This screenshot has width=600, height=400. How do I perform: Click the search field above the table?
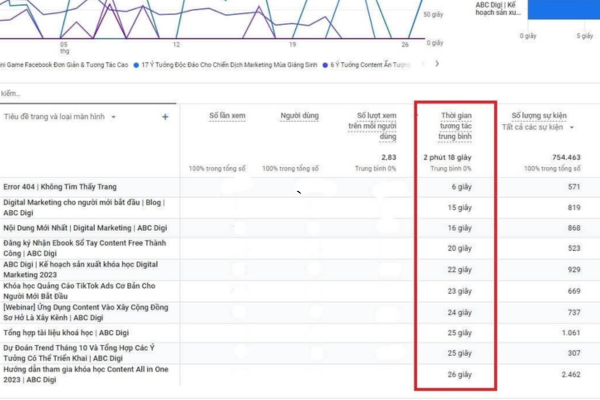(x=88, y=93)
